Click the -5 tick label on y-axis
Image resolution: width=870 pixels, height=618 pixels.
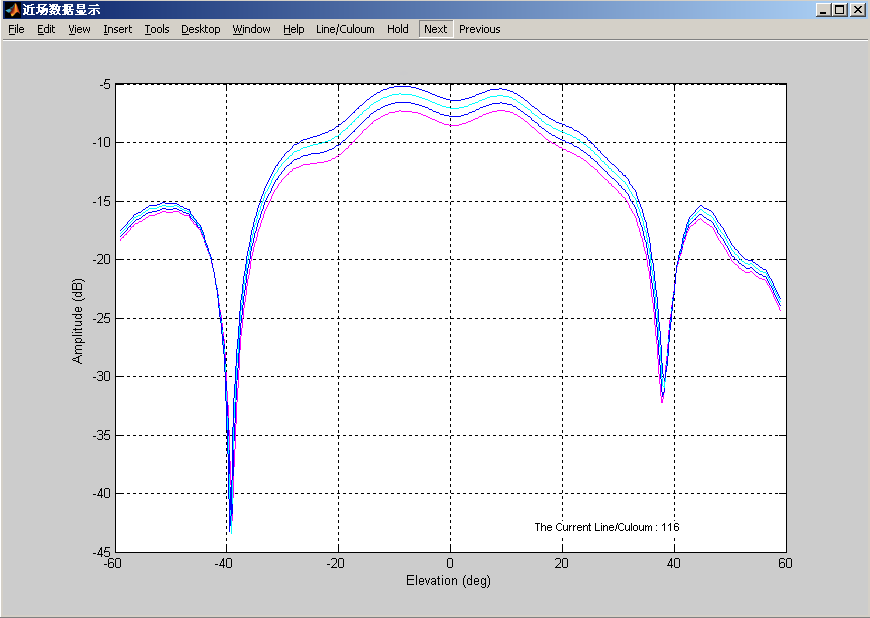point(105,84)
